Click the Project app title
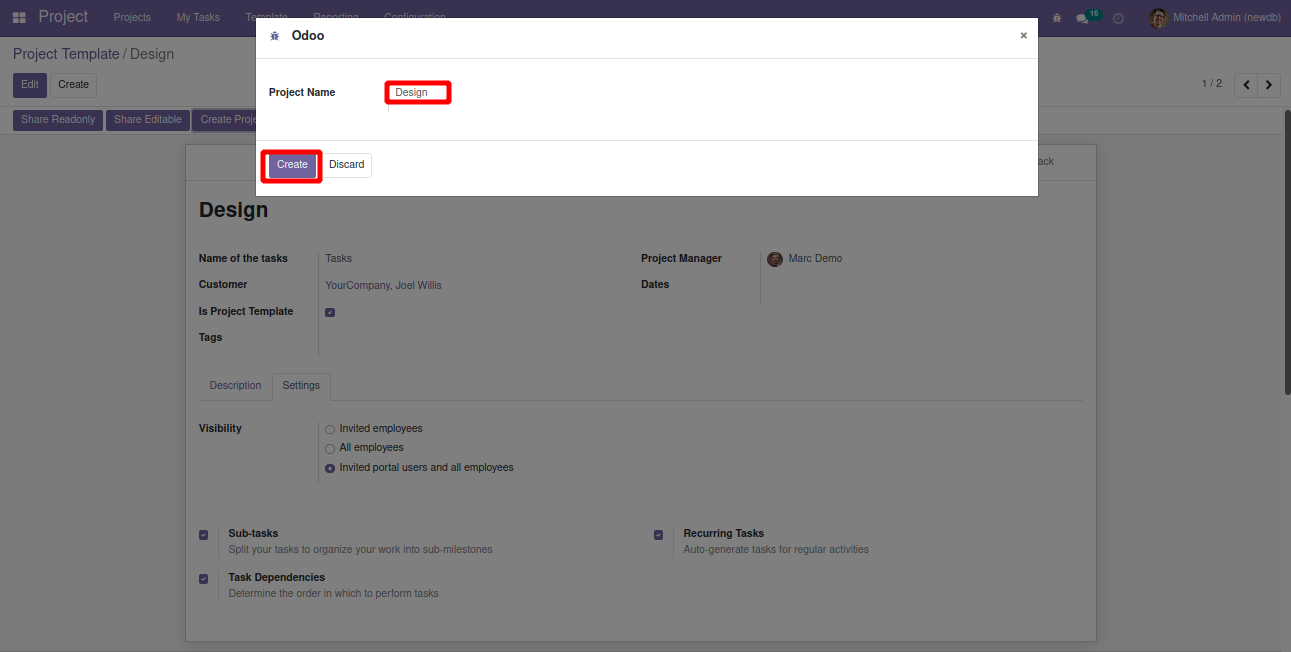Image resolution: width=1291 pixels, height=652 pixels. (x=63, y=17)
